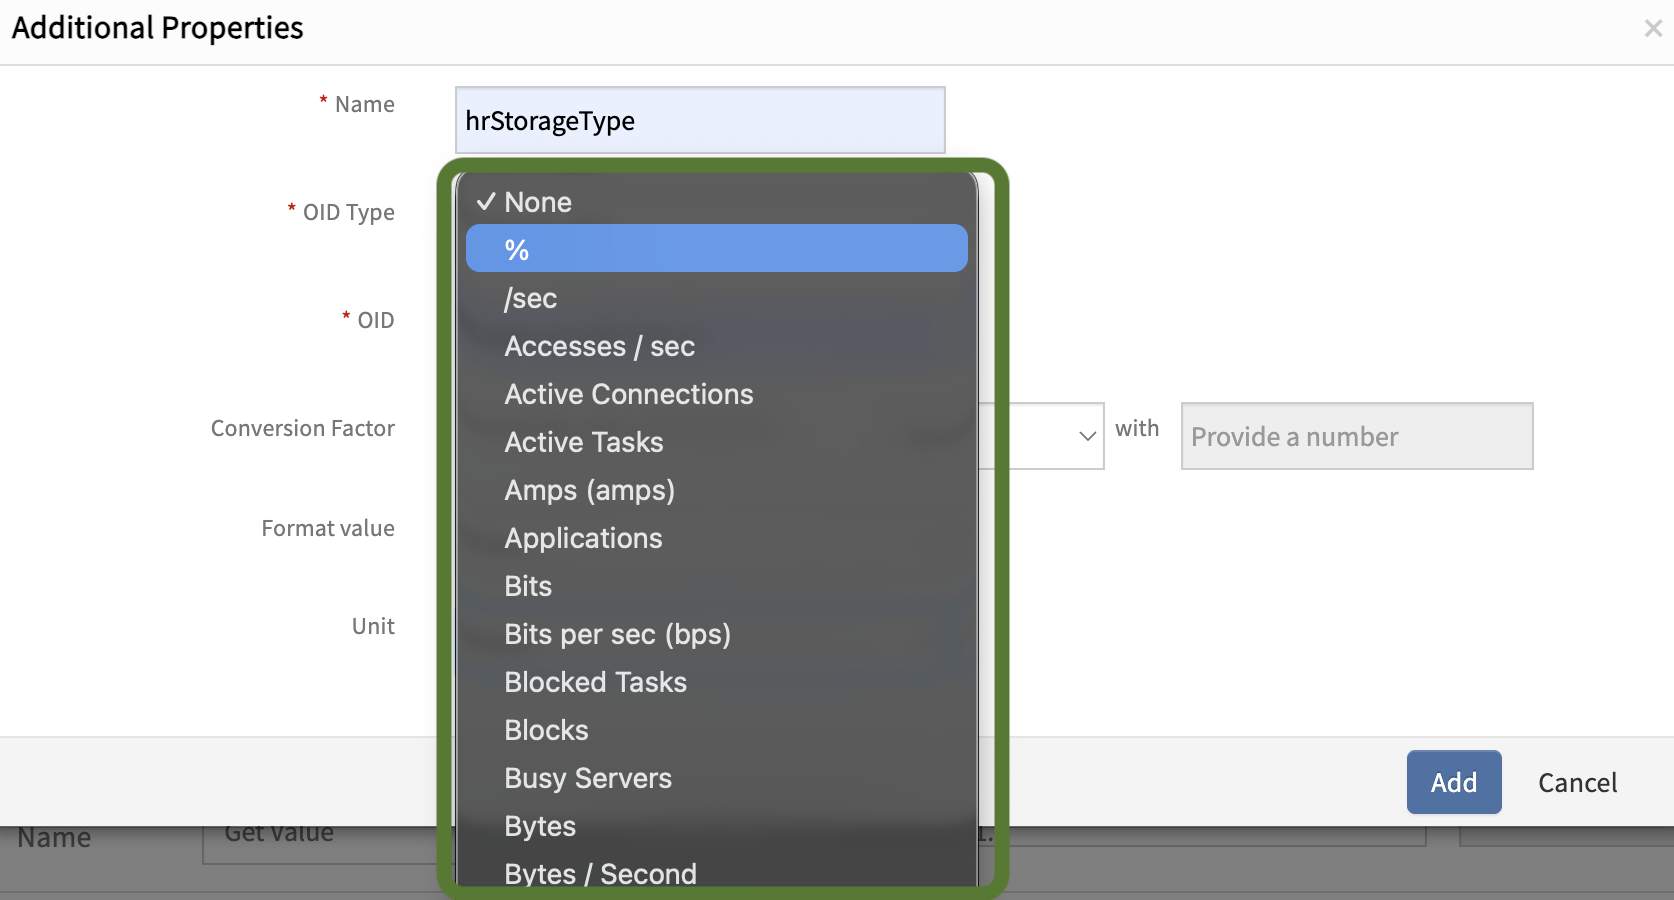Click the Name field containing hrStorageType

tap(699, 121)
